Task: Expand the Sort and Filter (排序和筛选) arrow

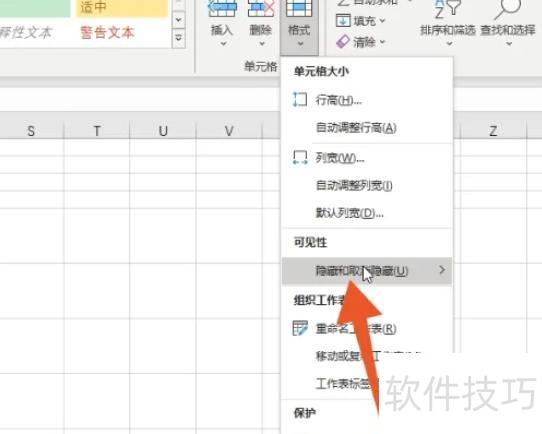Action: coord(449,44)
